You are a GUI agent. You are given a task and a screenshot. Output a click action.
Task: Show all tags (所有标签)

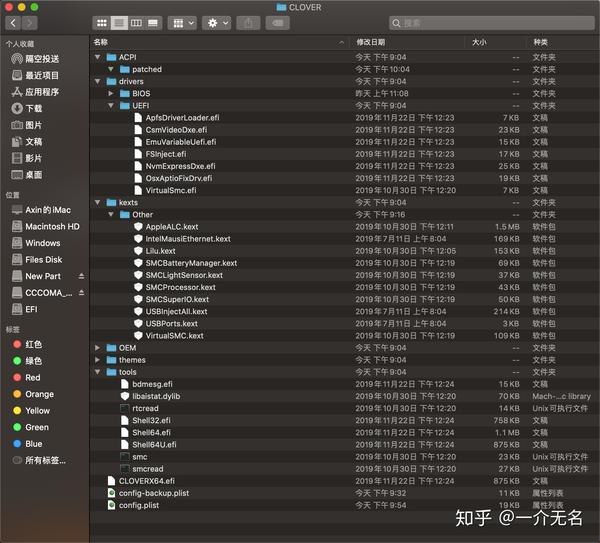pos(39,460)
